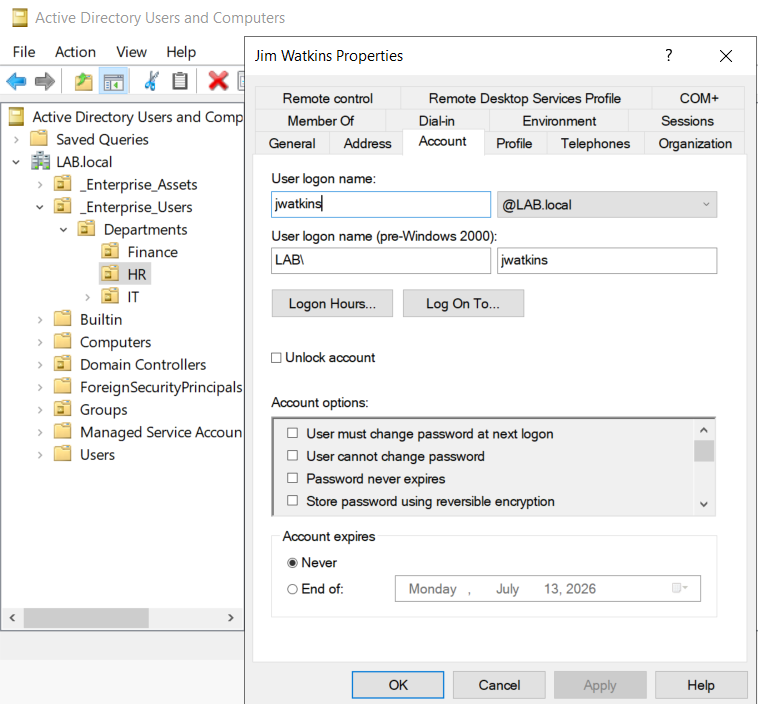Open the Help menu
The image size is (758, 704).
(x=181, y=52)
